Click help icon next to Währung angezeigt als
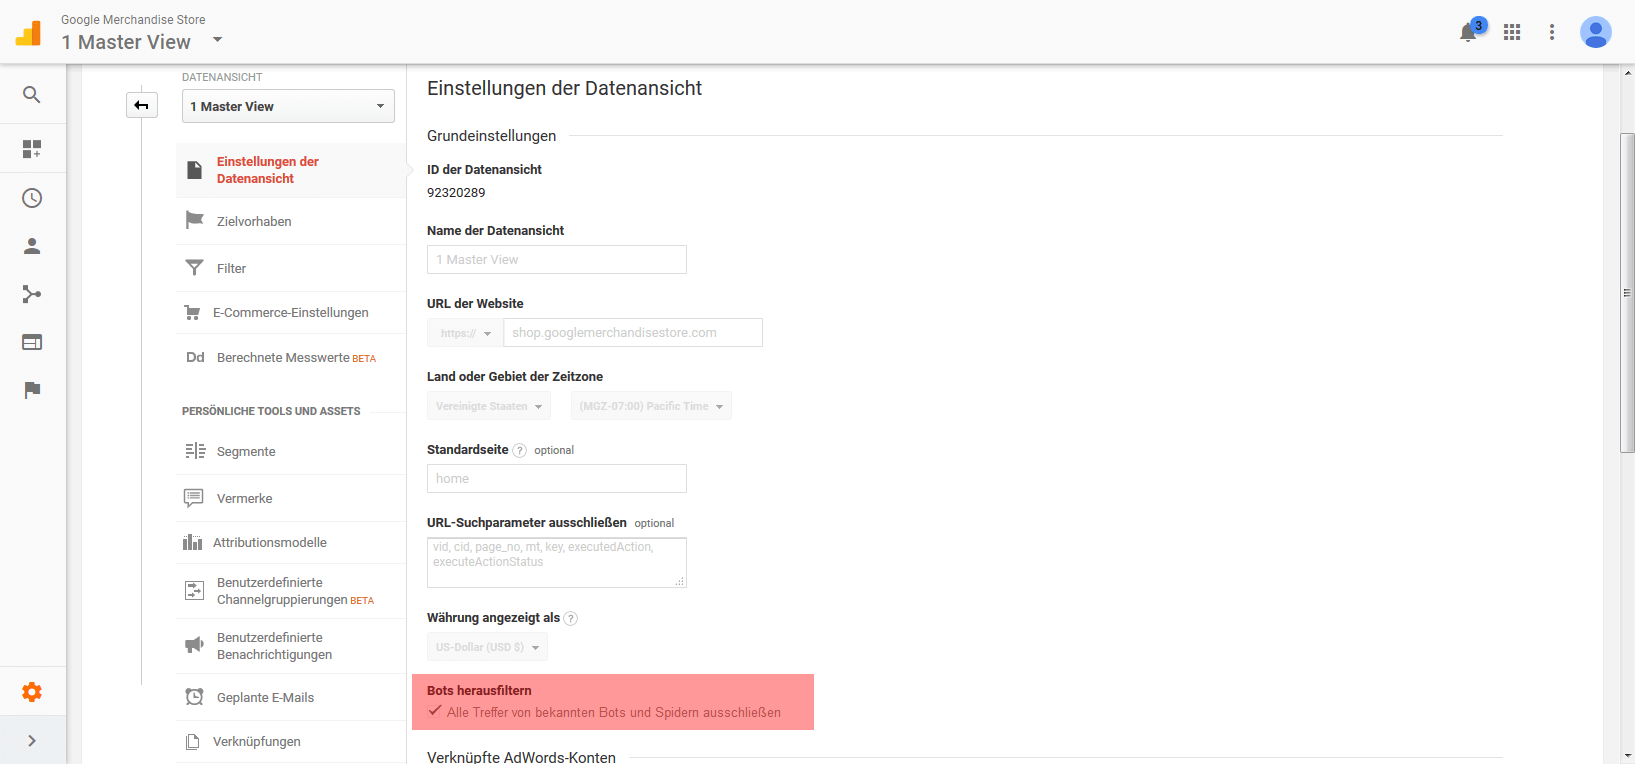The image size is (1635, 764). tap(571, 619)
